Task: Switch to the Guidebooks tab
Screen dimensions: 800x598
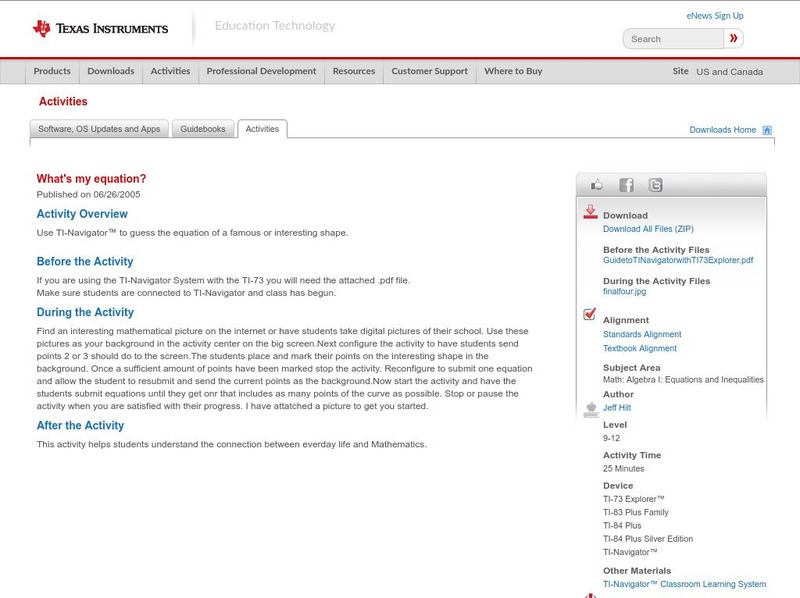Action: (x=203, y=129)
